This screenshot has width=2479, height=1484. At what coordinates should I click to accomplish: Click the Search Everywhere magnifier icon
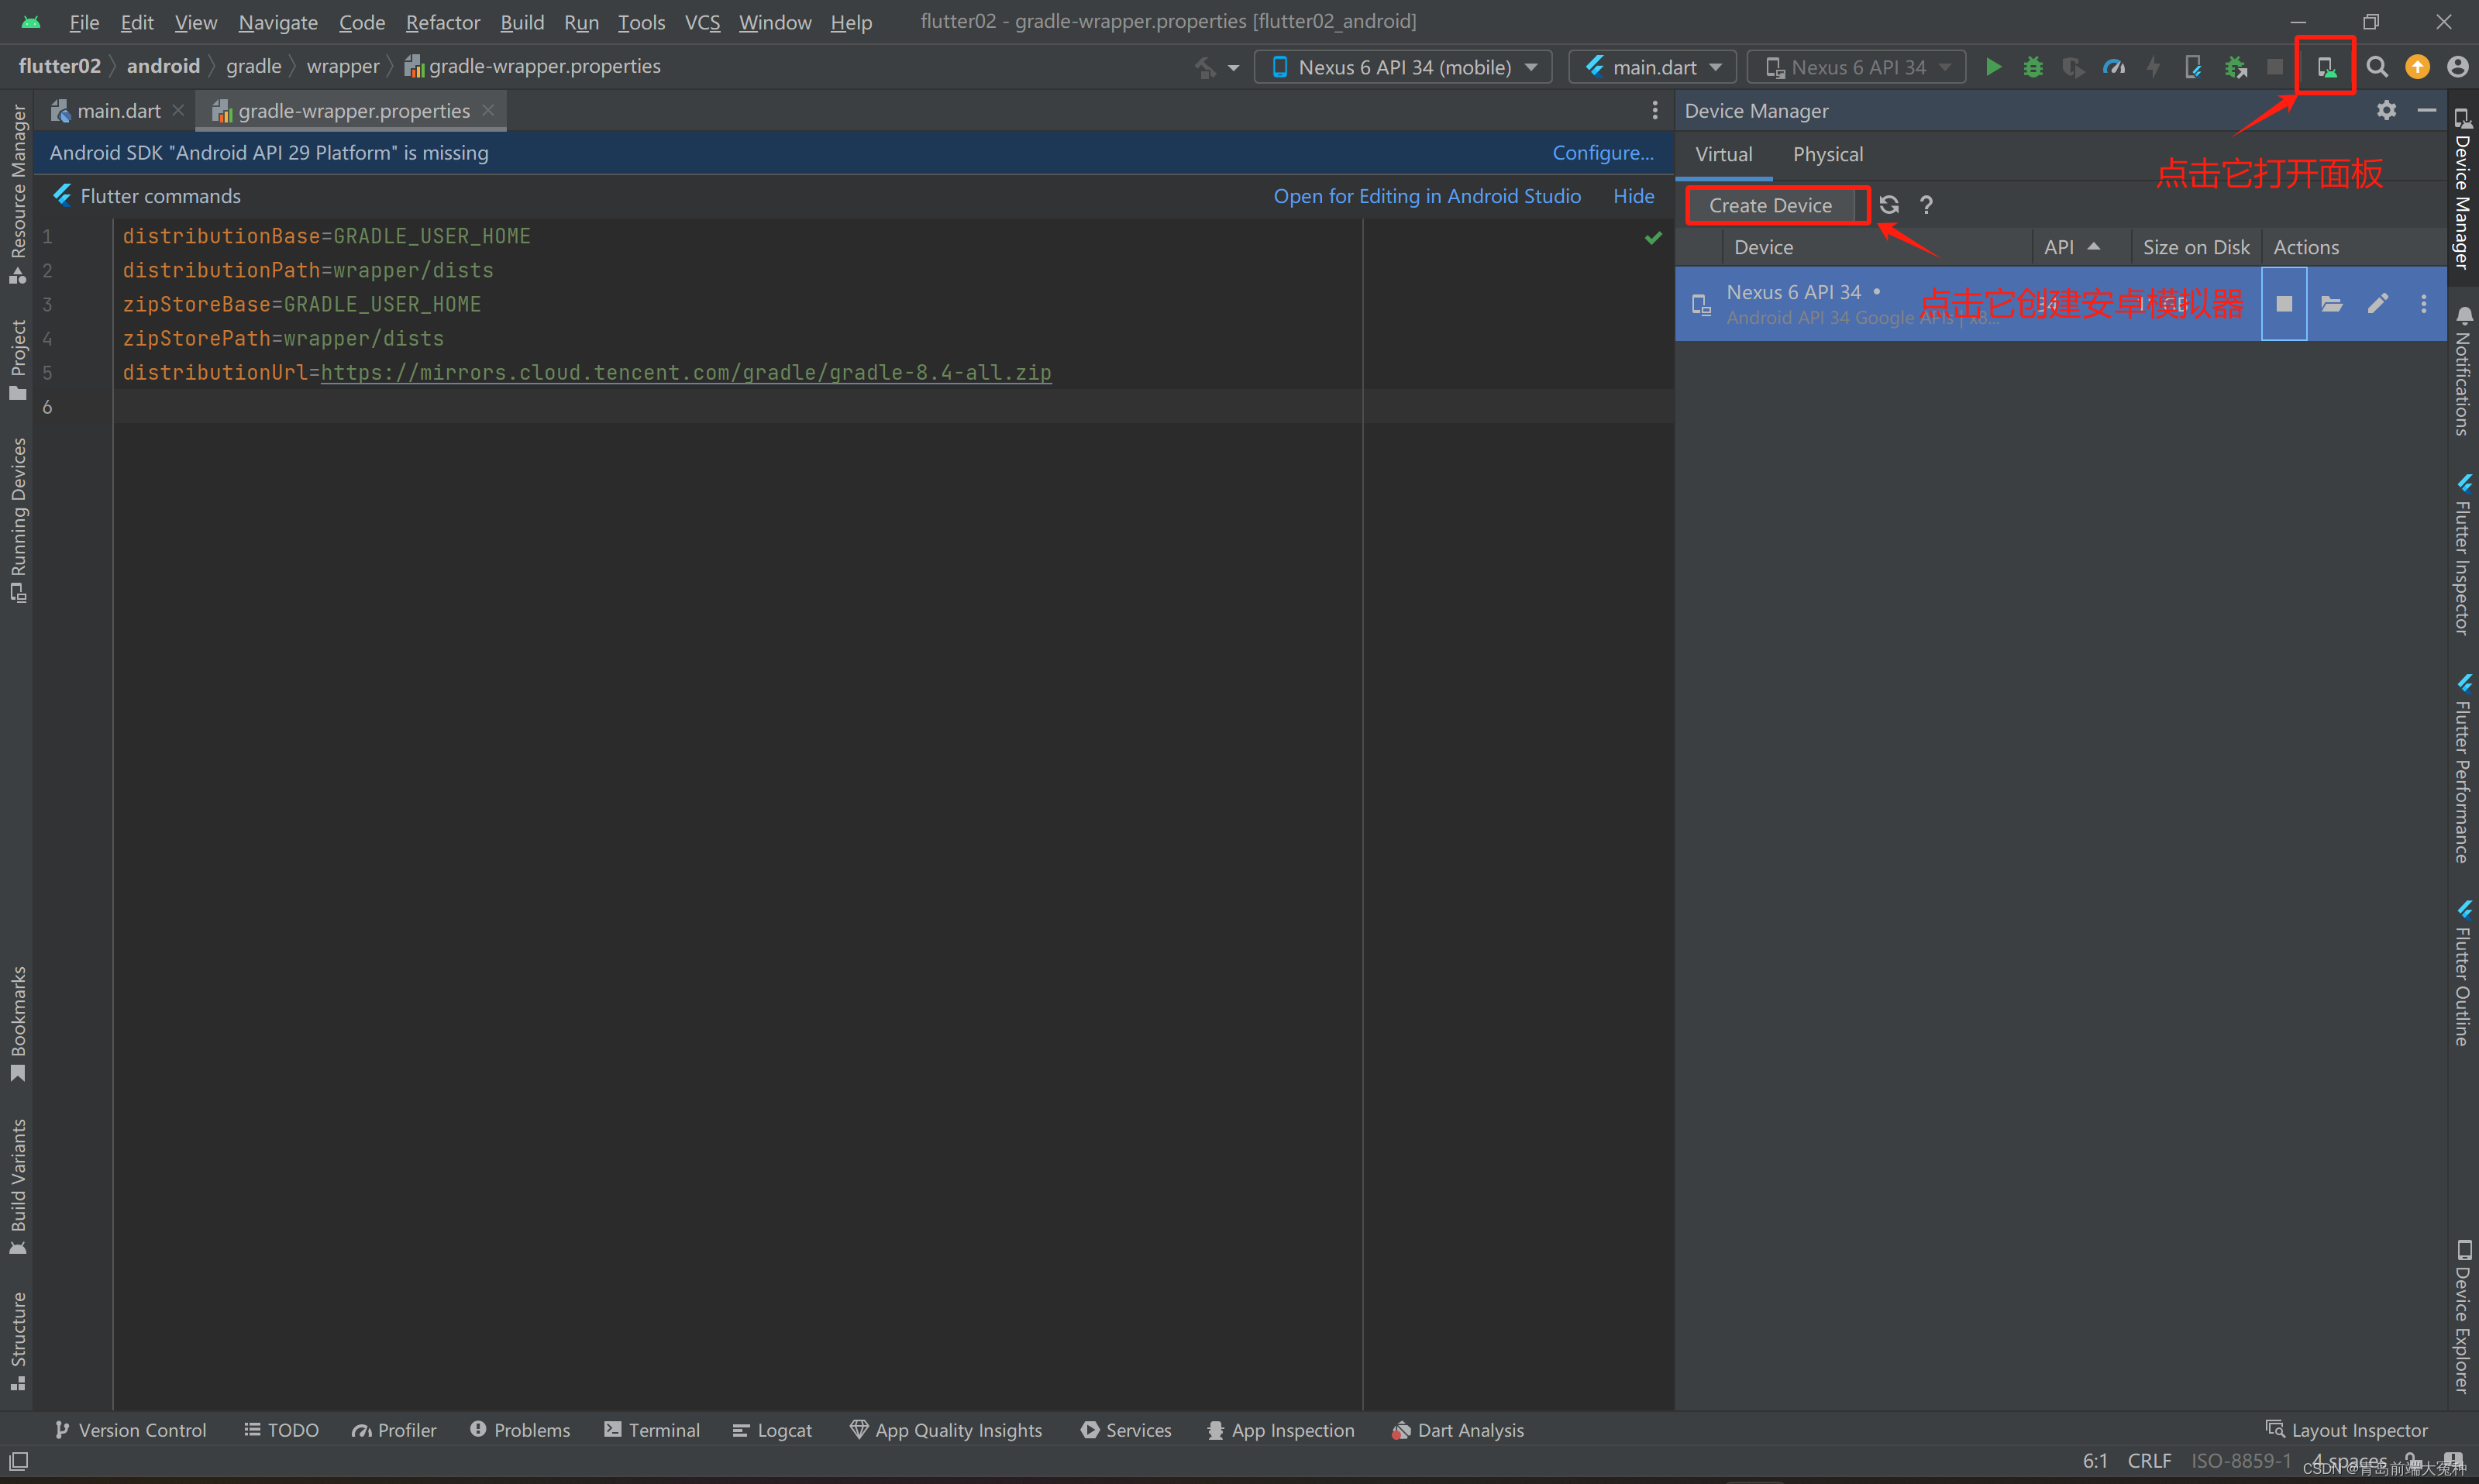point(2377,67)
